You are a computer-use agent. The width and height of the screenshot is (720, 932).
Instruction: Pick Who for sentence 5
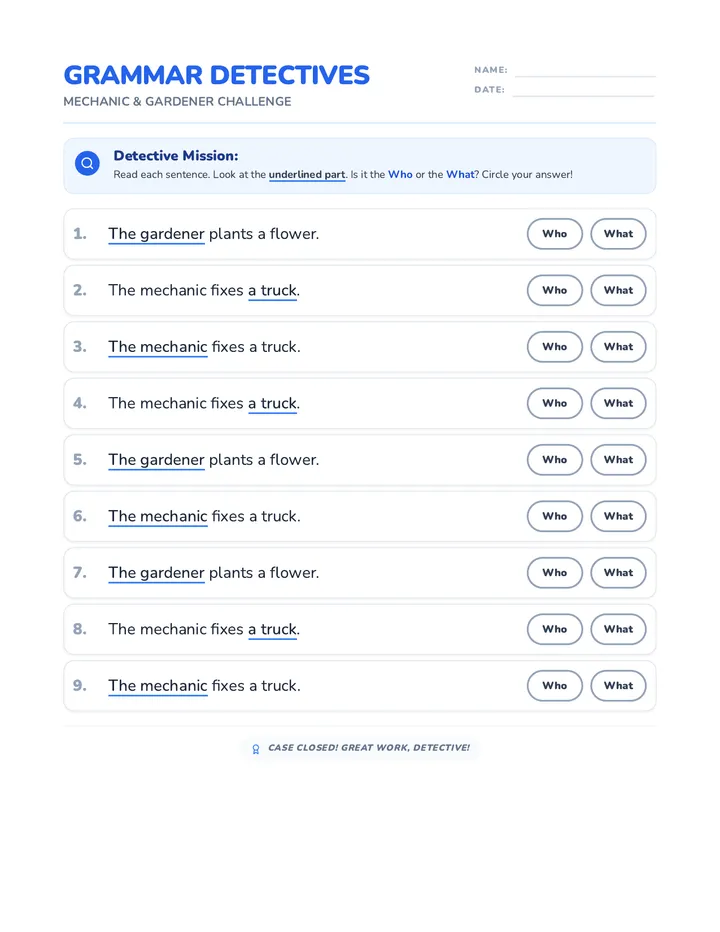coord(555,459)
